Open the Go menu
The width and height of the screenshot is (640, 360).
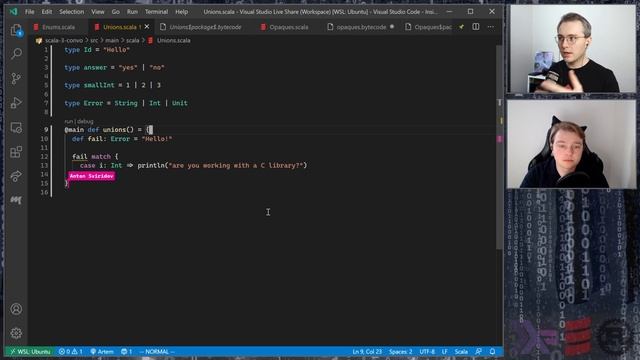click(116, 12)
